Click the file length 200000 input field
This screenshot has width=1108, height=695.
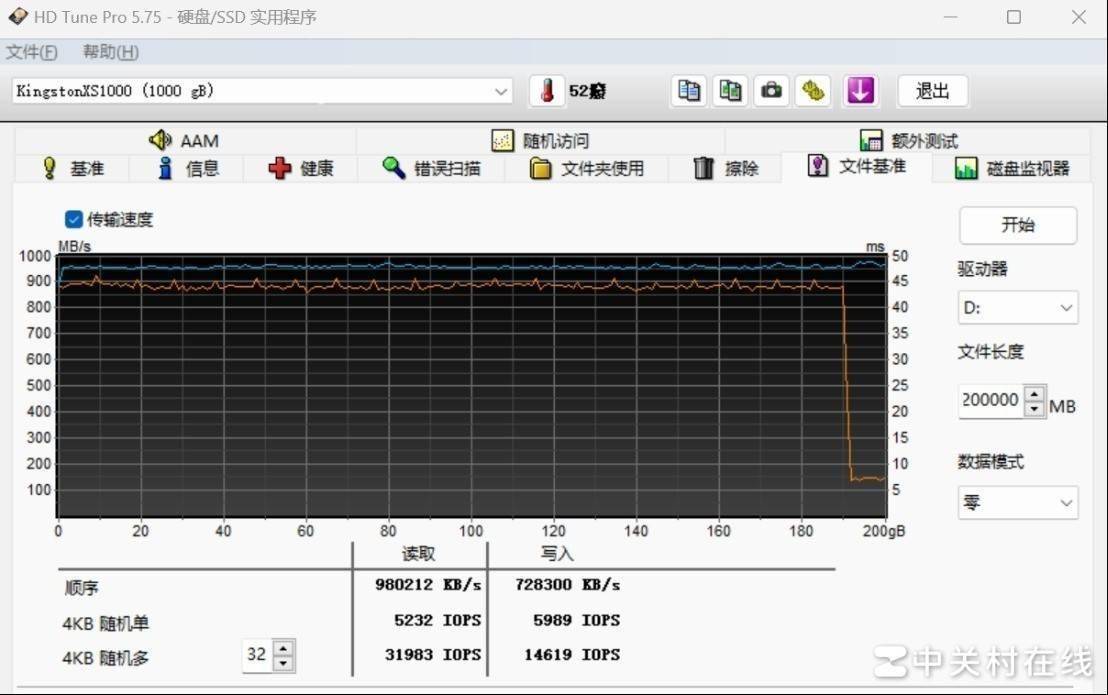click(x=991, y=400)
